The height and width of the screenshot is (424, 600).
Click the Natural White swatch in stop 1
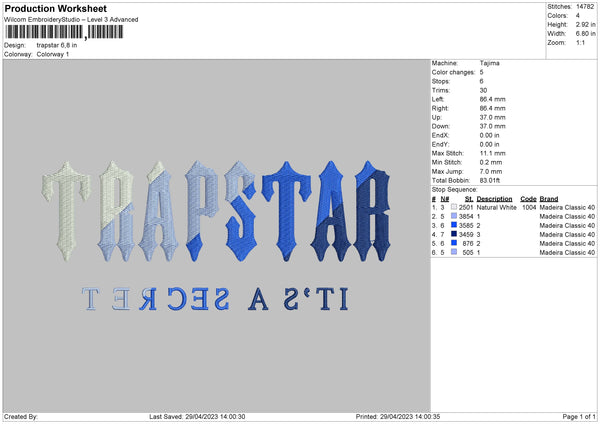pyautogui.click(x=454, y=207)
